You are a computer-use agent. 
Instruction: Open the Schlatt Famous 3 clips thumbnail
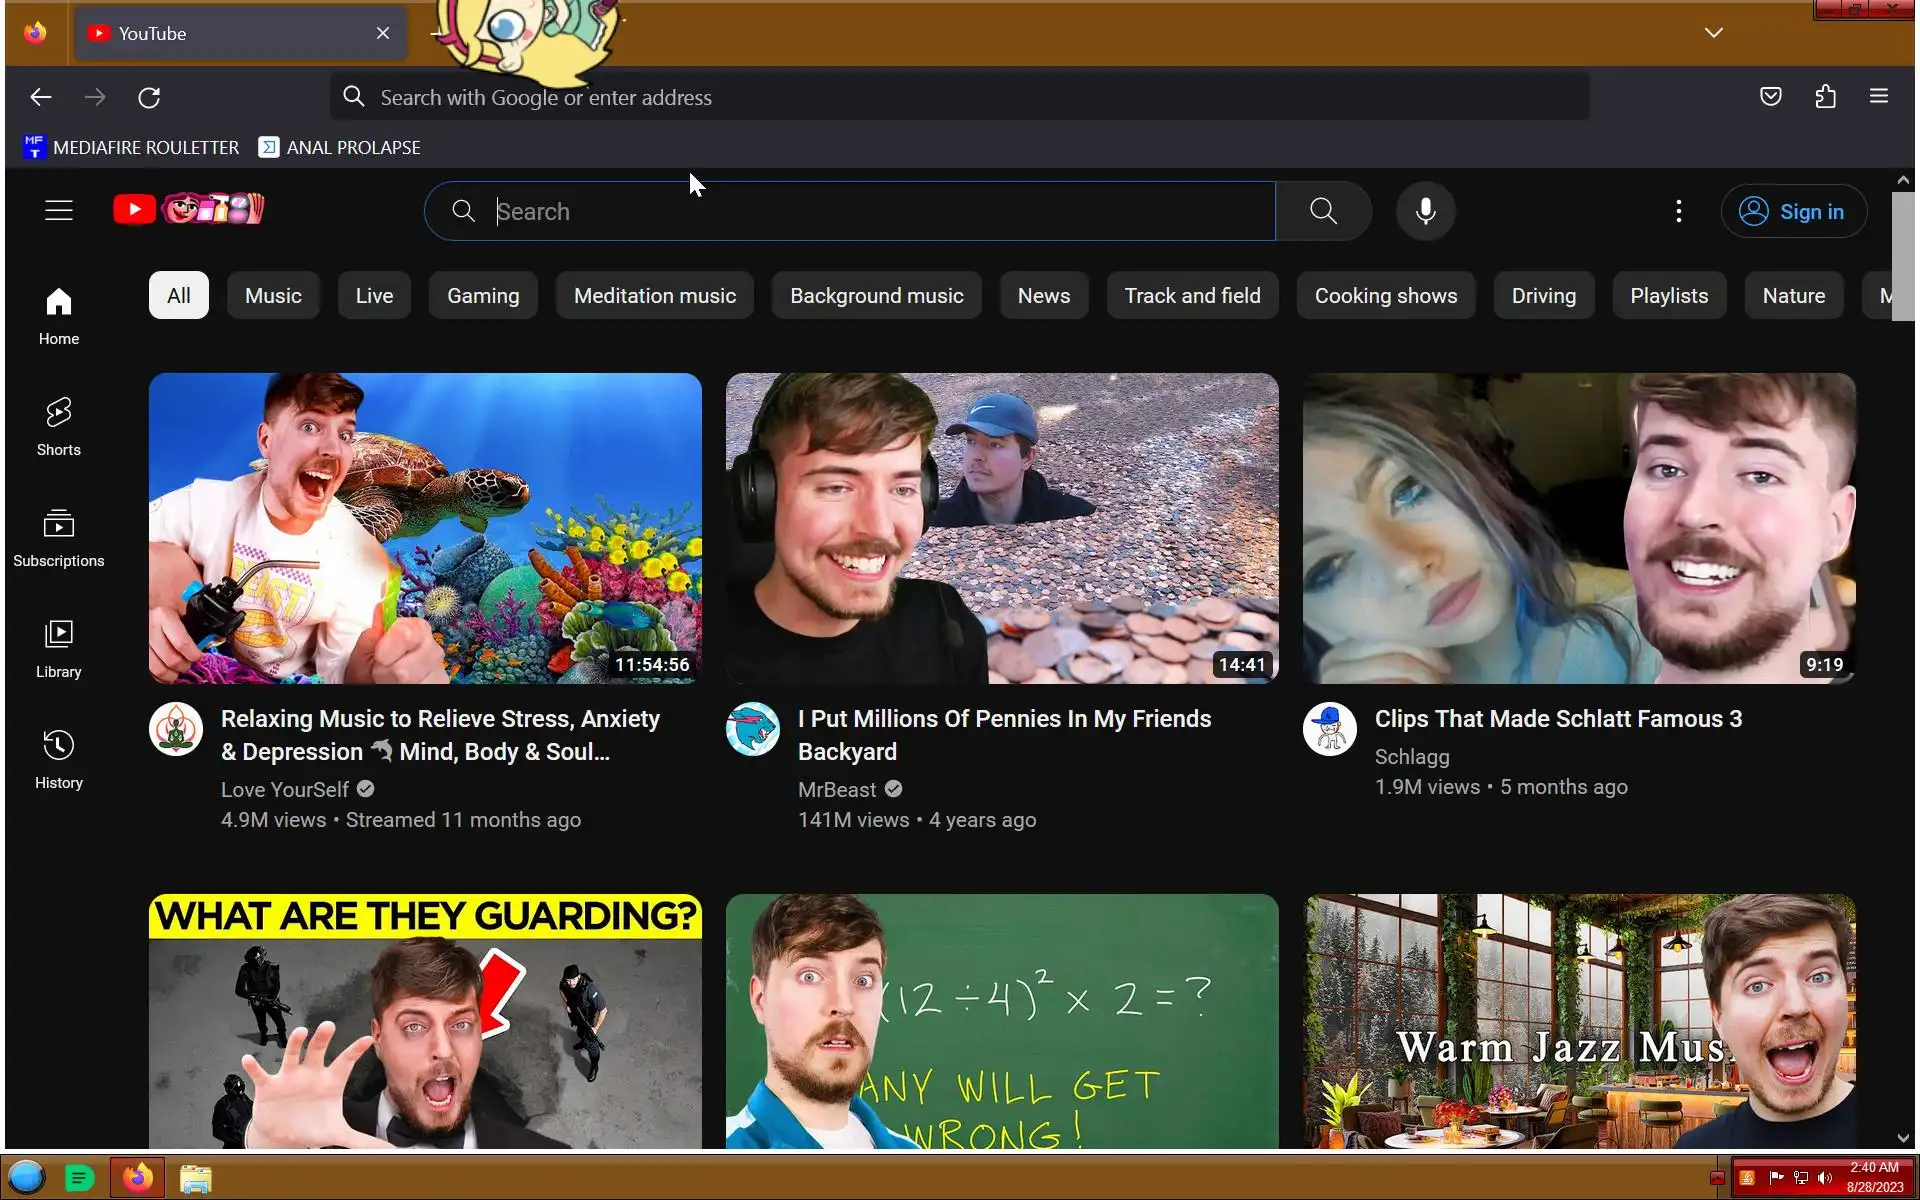tap(1578, 528)
